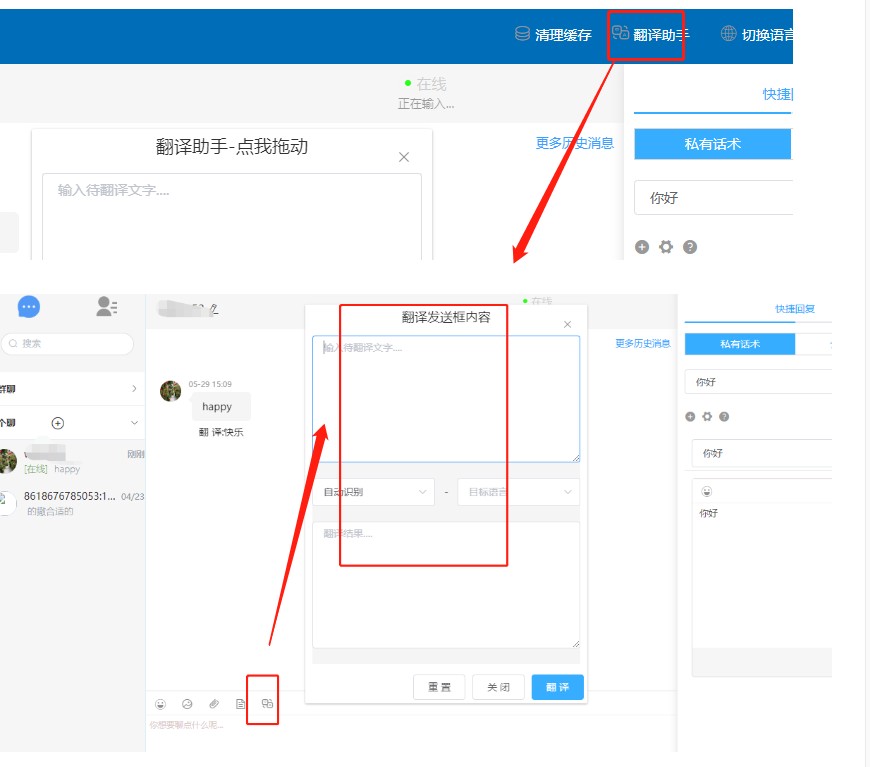Click the upper question-mark help icon

[x=690, y=247]
